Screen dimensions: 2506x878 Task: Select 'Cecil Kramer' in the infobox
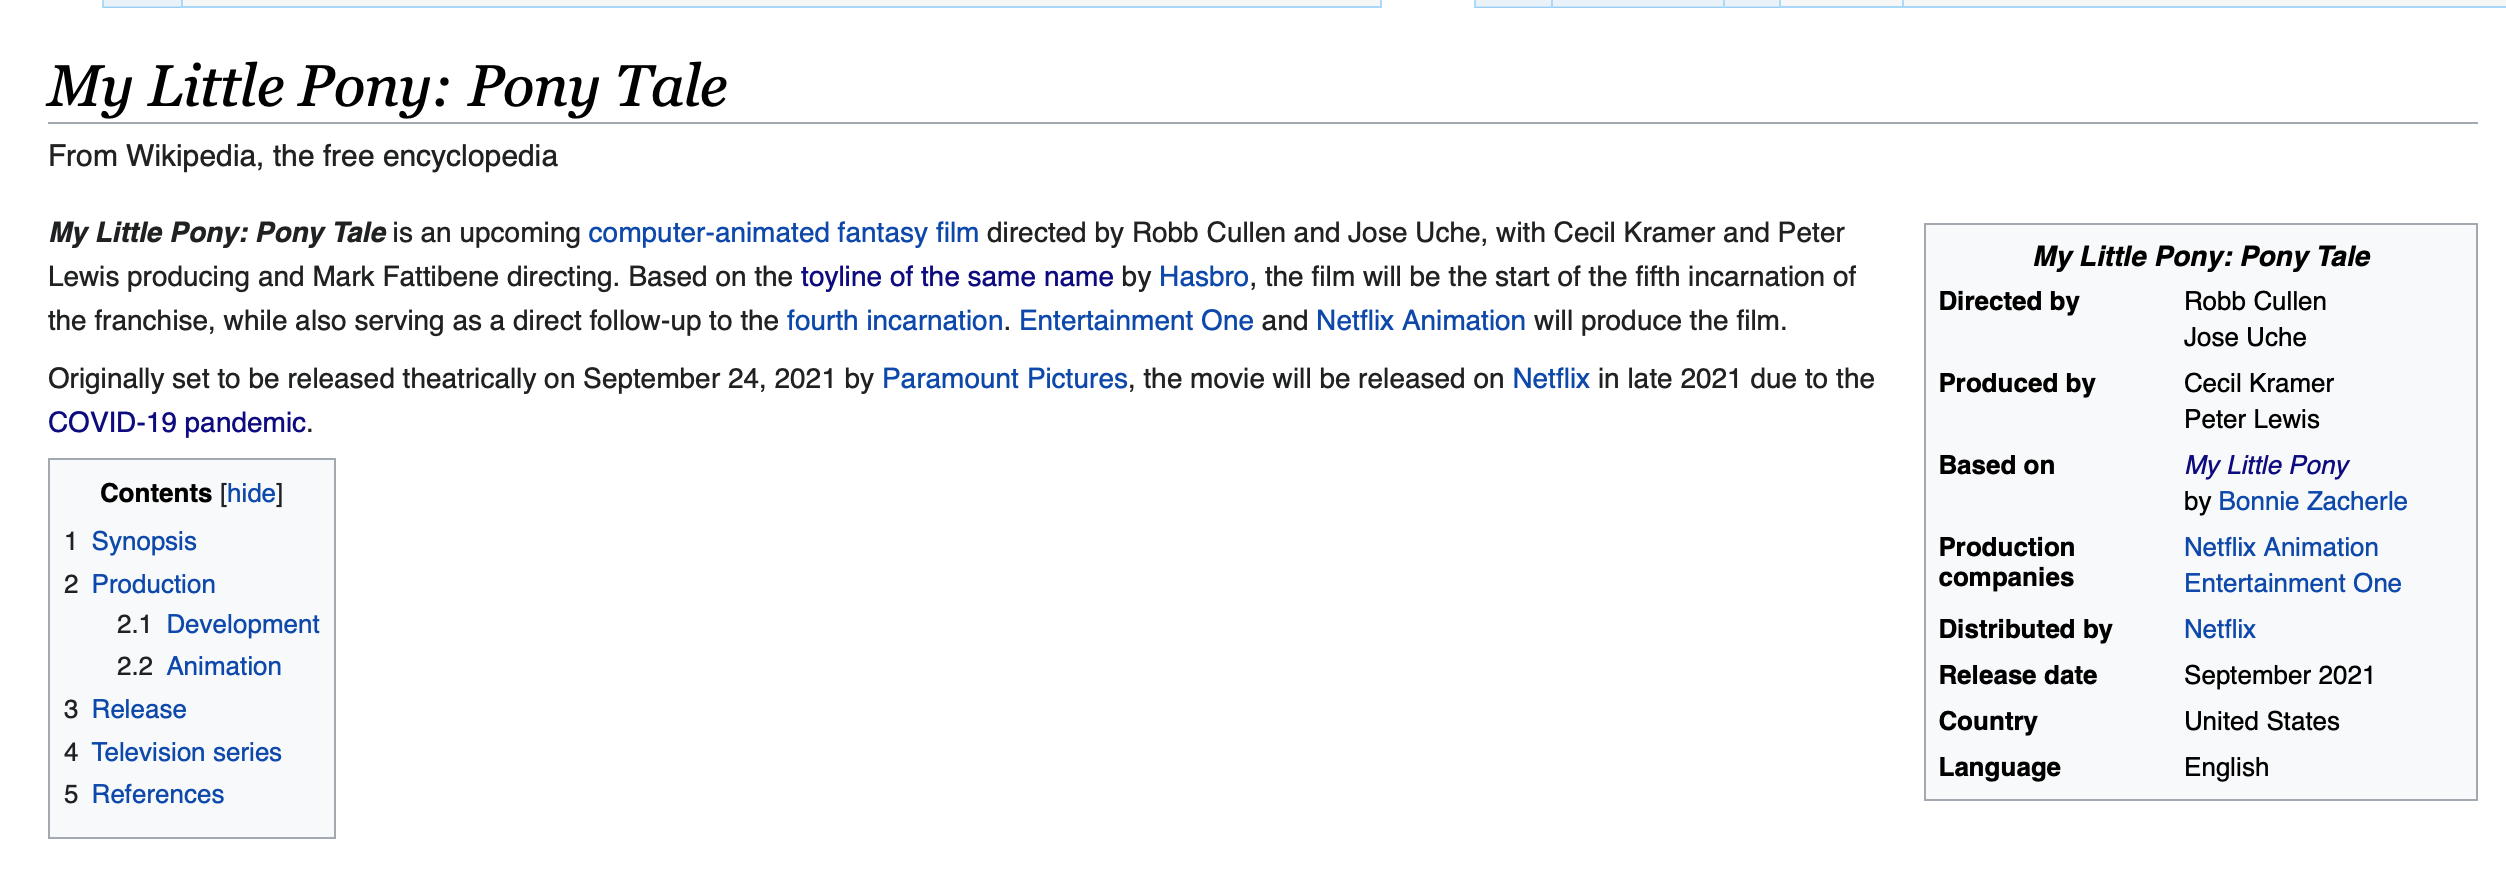click(x=2259, y=384)
